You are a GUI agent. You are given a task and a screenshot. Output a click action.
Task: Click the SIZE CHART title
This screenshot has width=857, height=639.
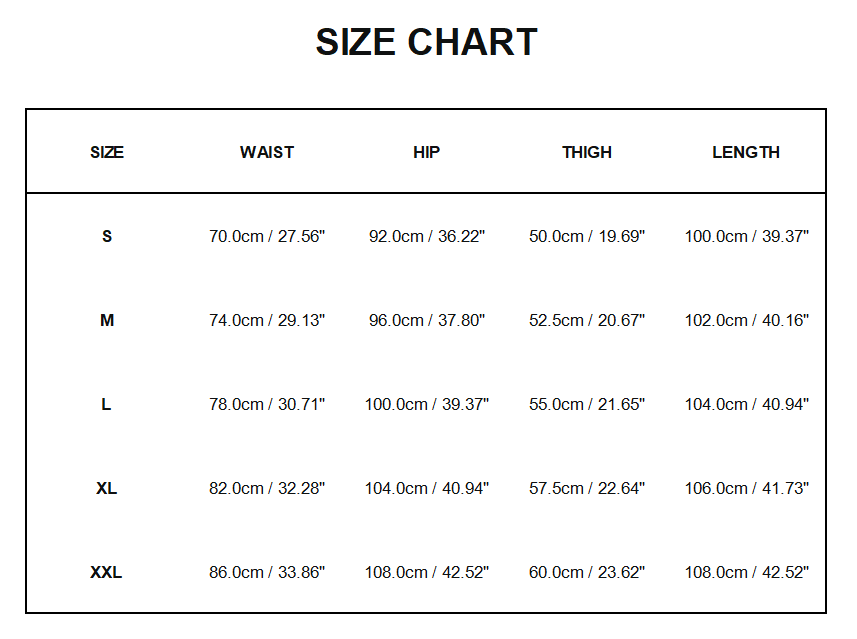(427, 43)
